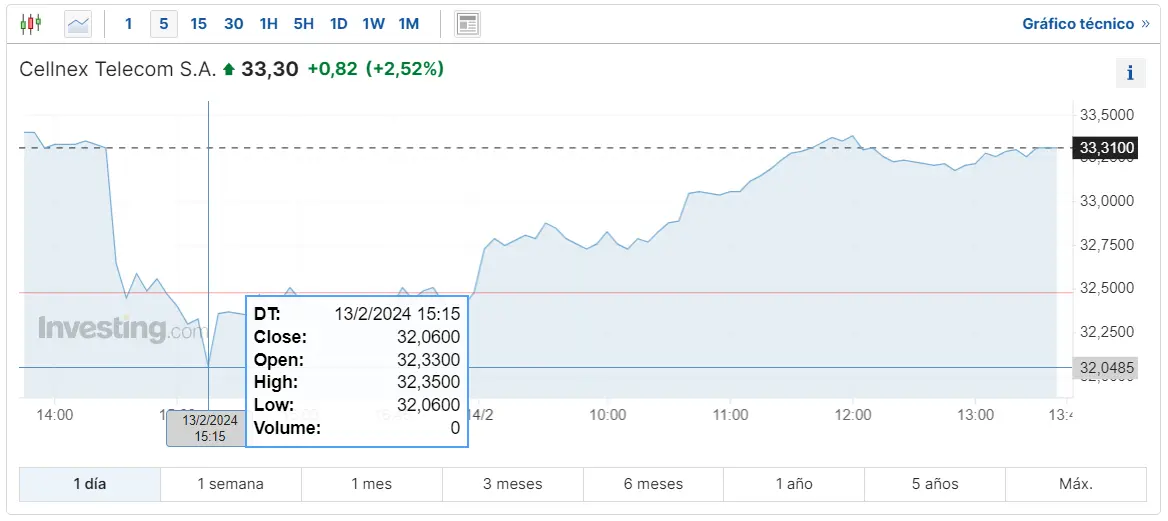Select the 3 meses range tab
1168x521 pixels.
click(512, 484)
